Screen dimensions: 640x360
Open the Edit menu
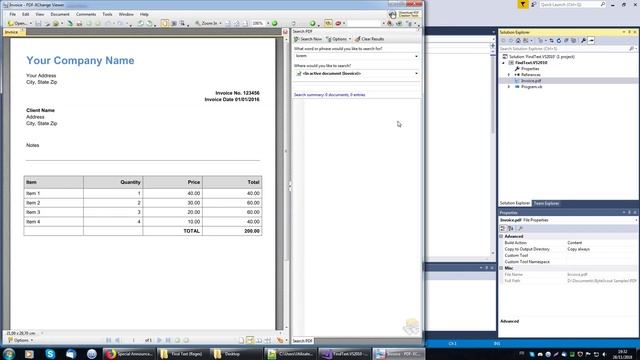pyautogui.click(x=25, y=14)
